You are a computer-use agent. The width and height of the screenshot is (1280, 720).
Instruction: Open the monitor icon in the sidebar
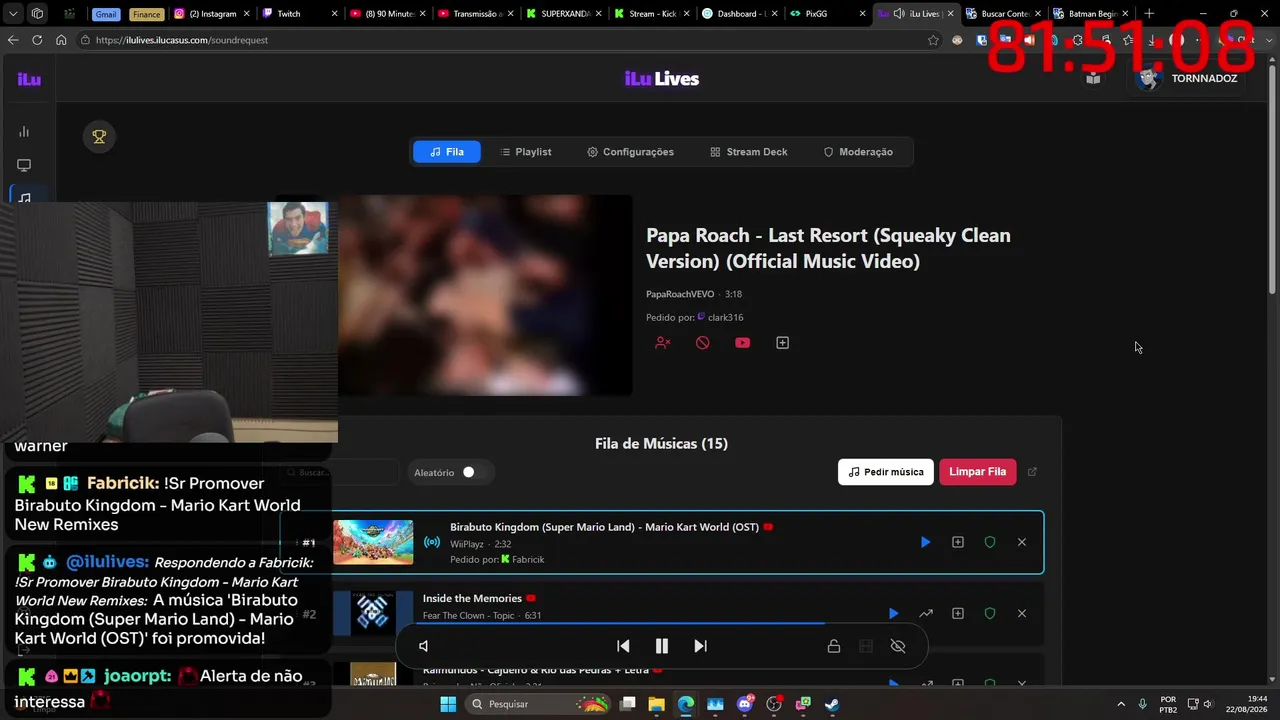tap(24, 165)
